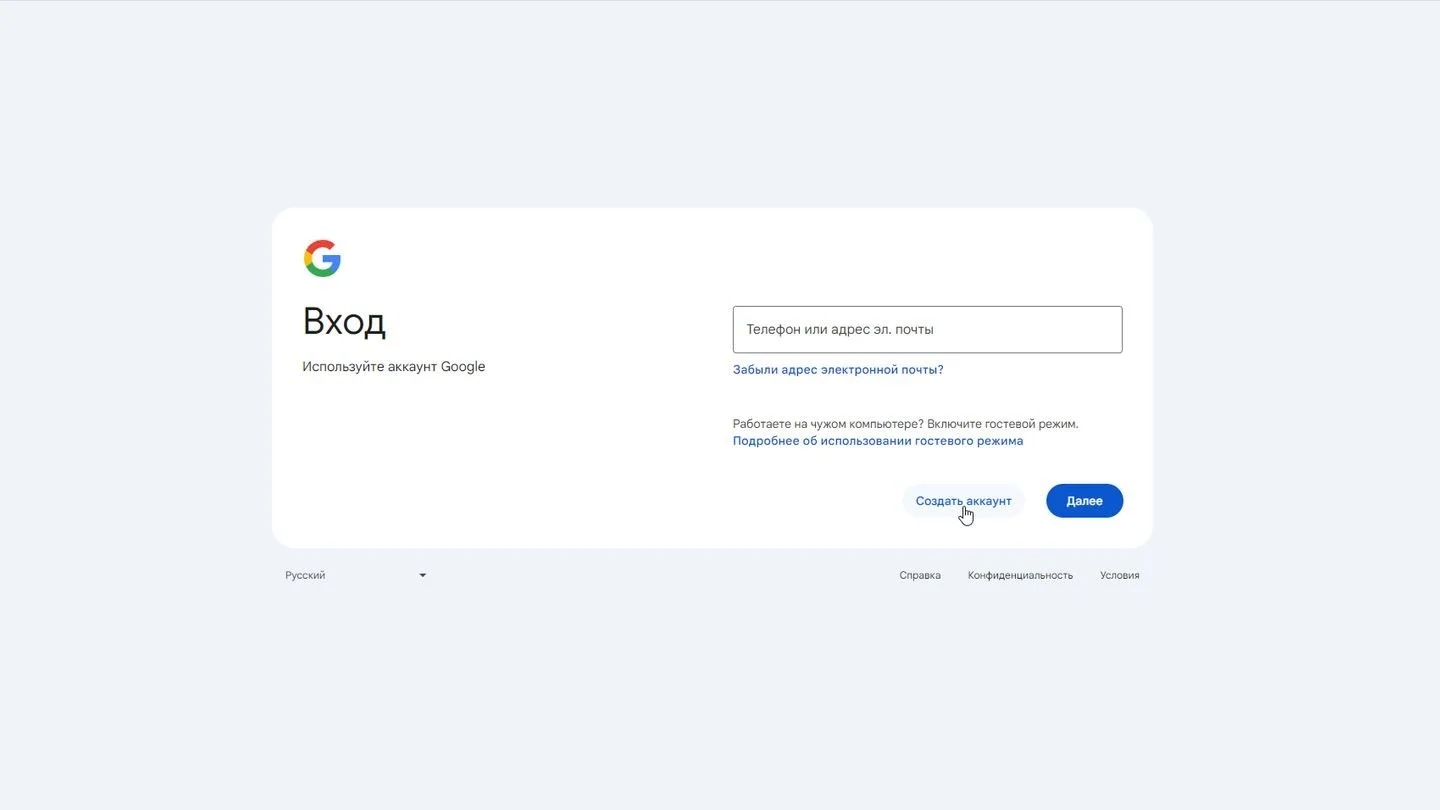Viewport: 1440px width, 810px height.
Task: Open the 'Справка' footer link
Action: (x=920, y=575)
